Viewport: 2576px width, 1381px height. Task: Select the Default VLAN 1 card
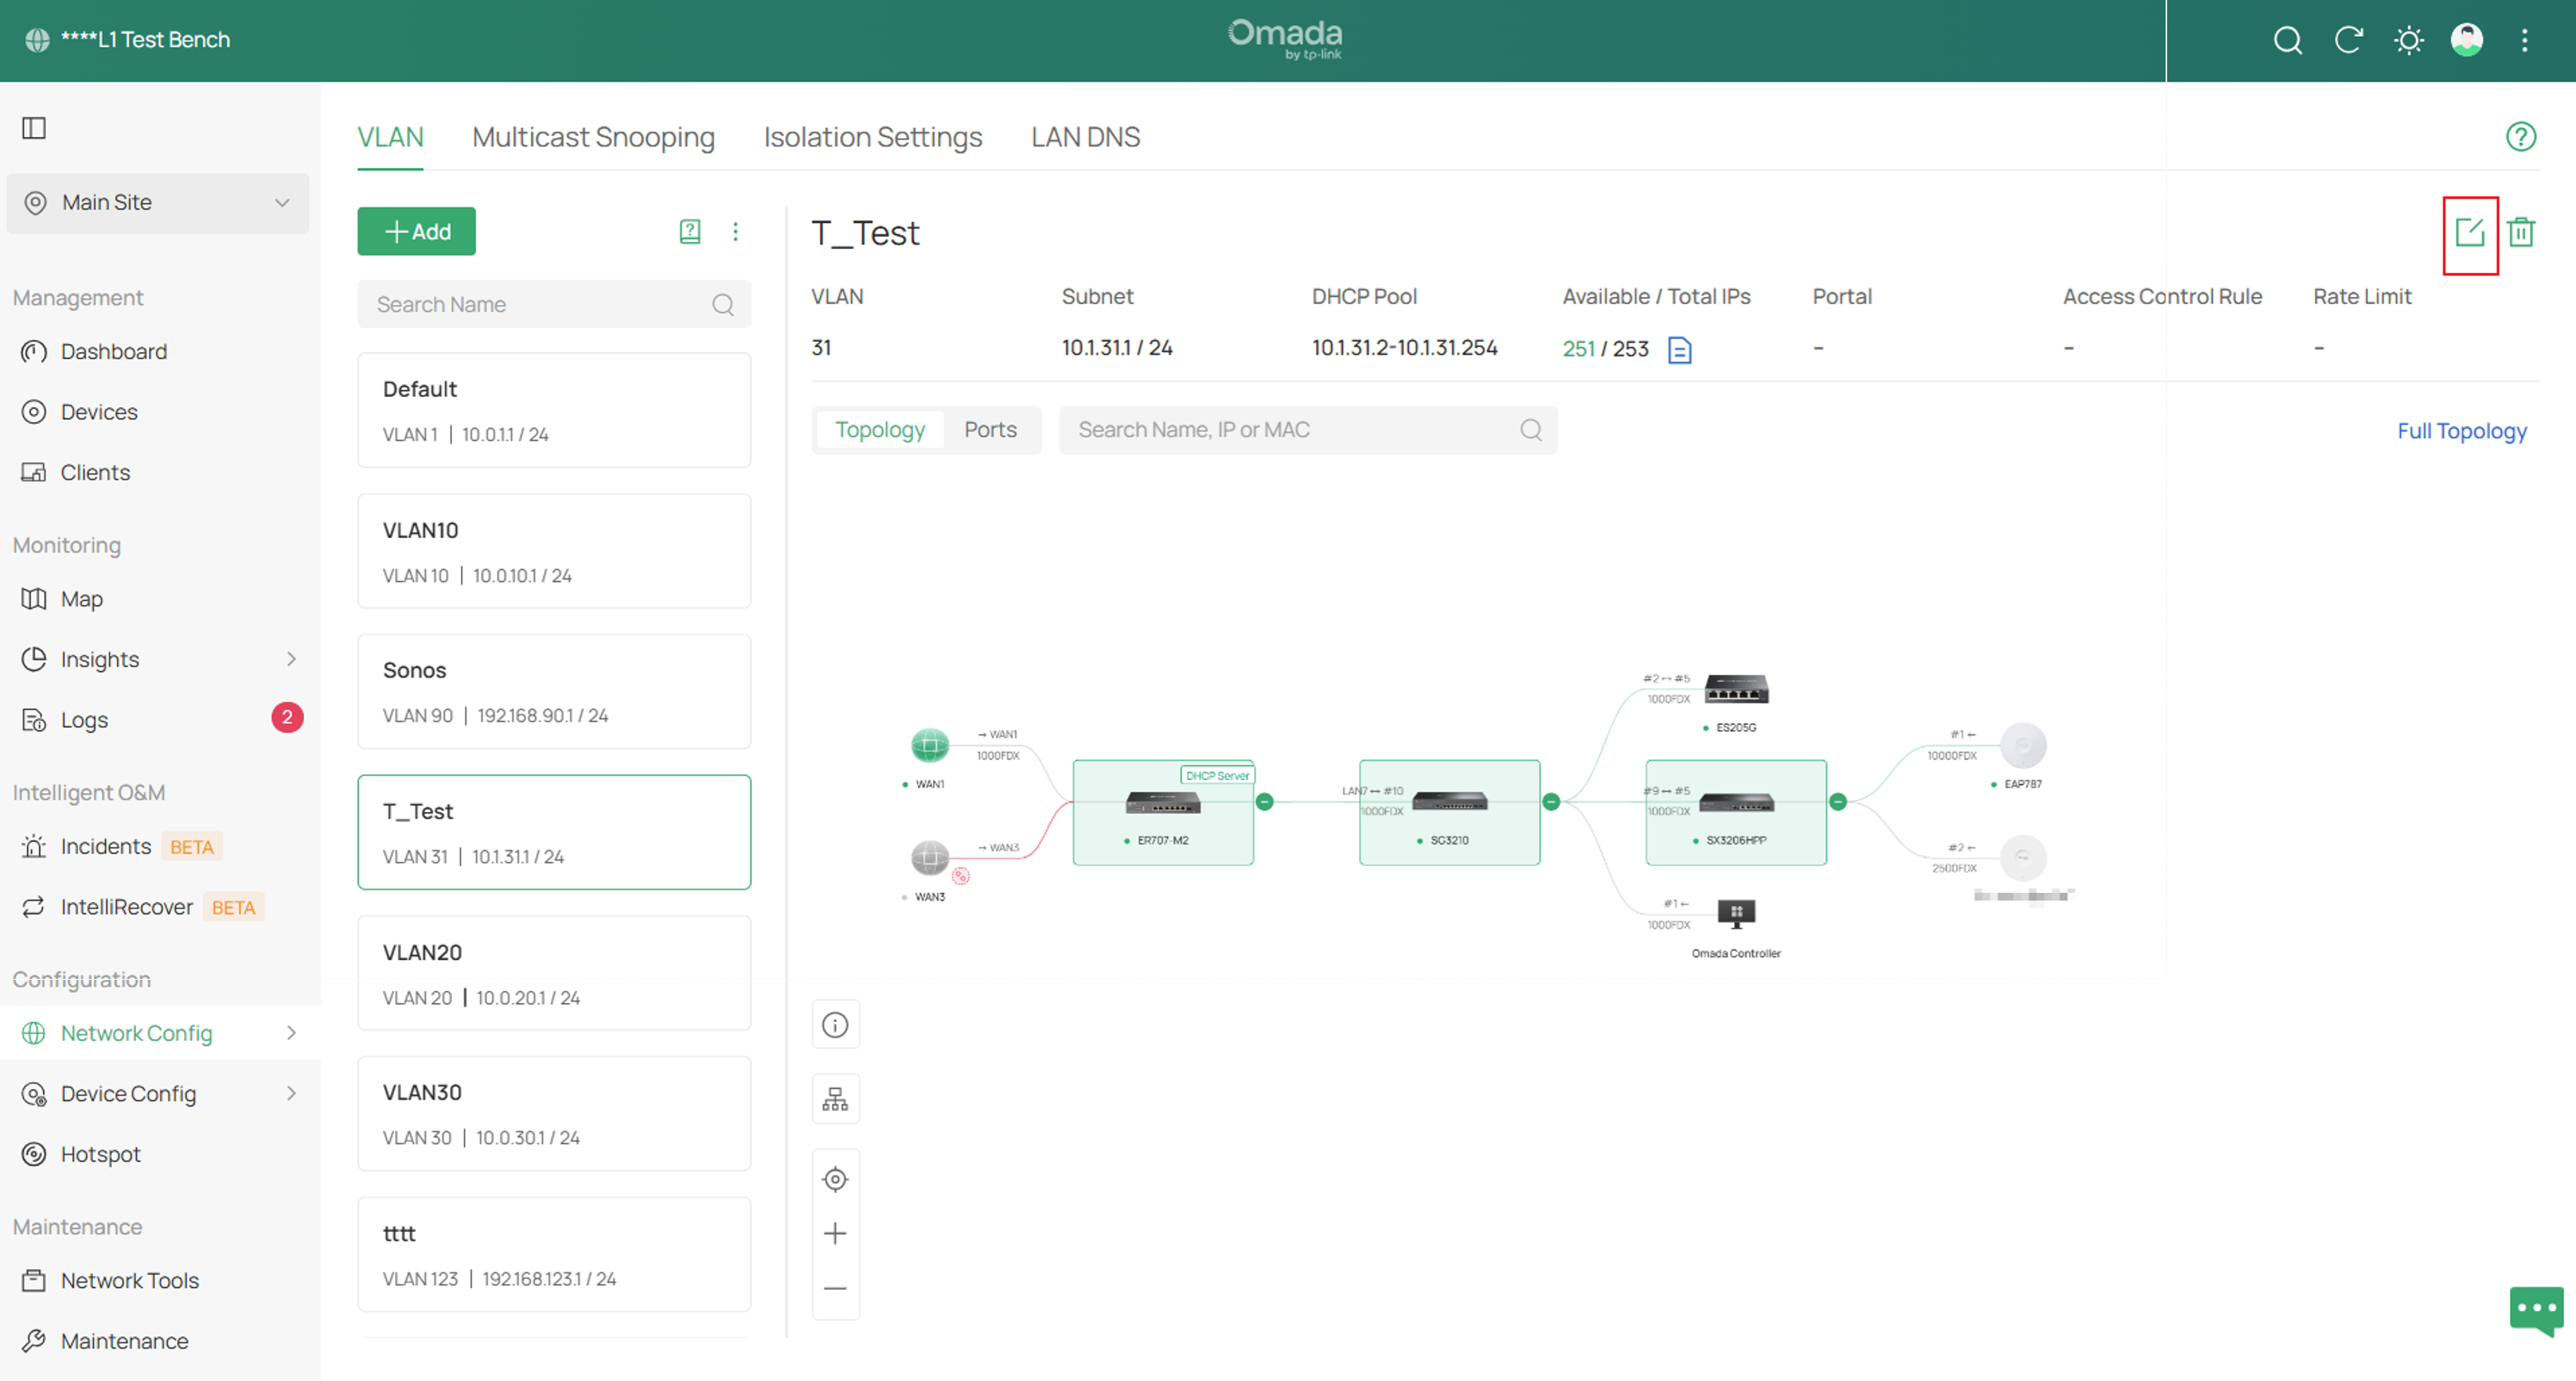(x=554, y=410)
